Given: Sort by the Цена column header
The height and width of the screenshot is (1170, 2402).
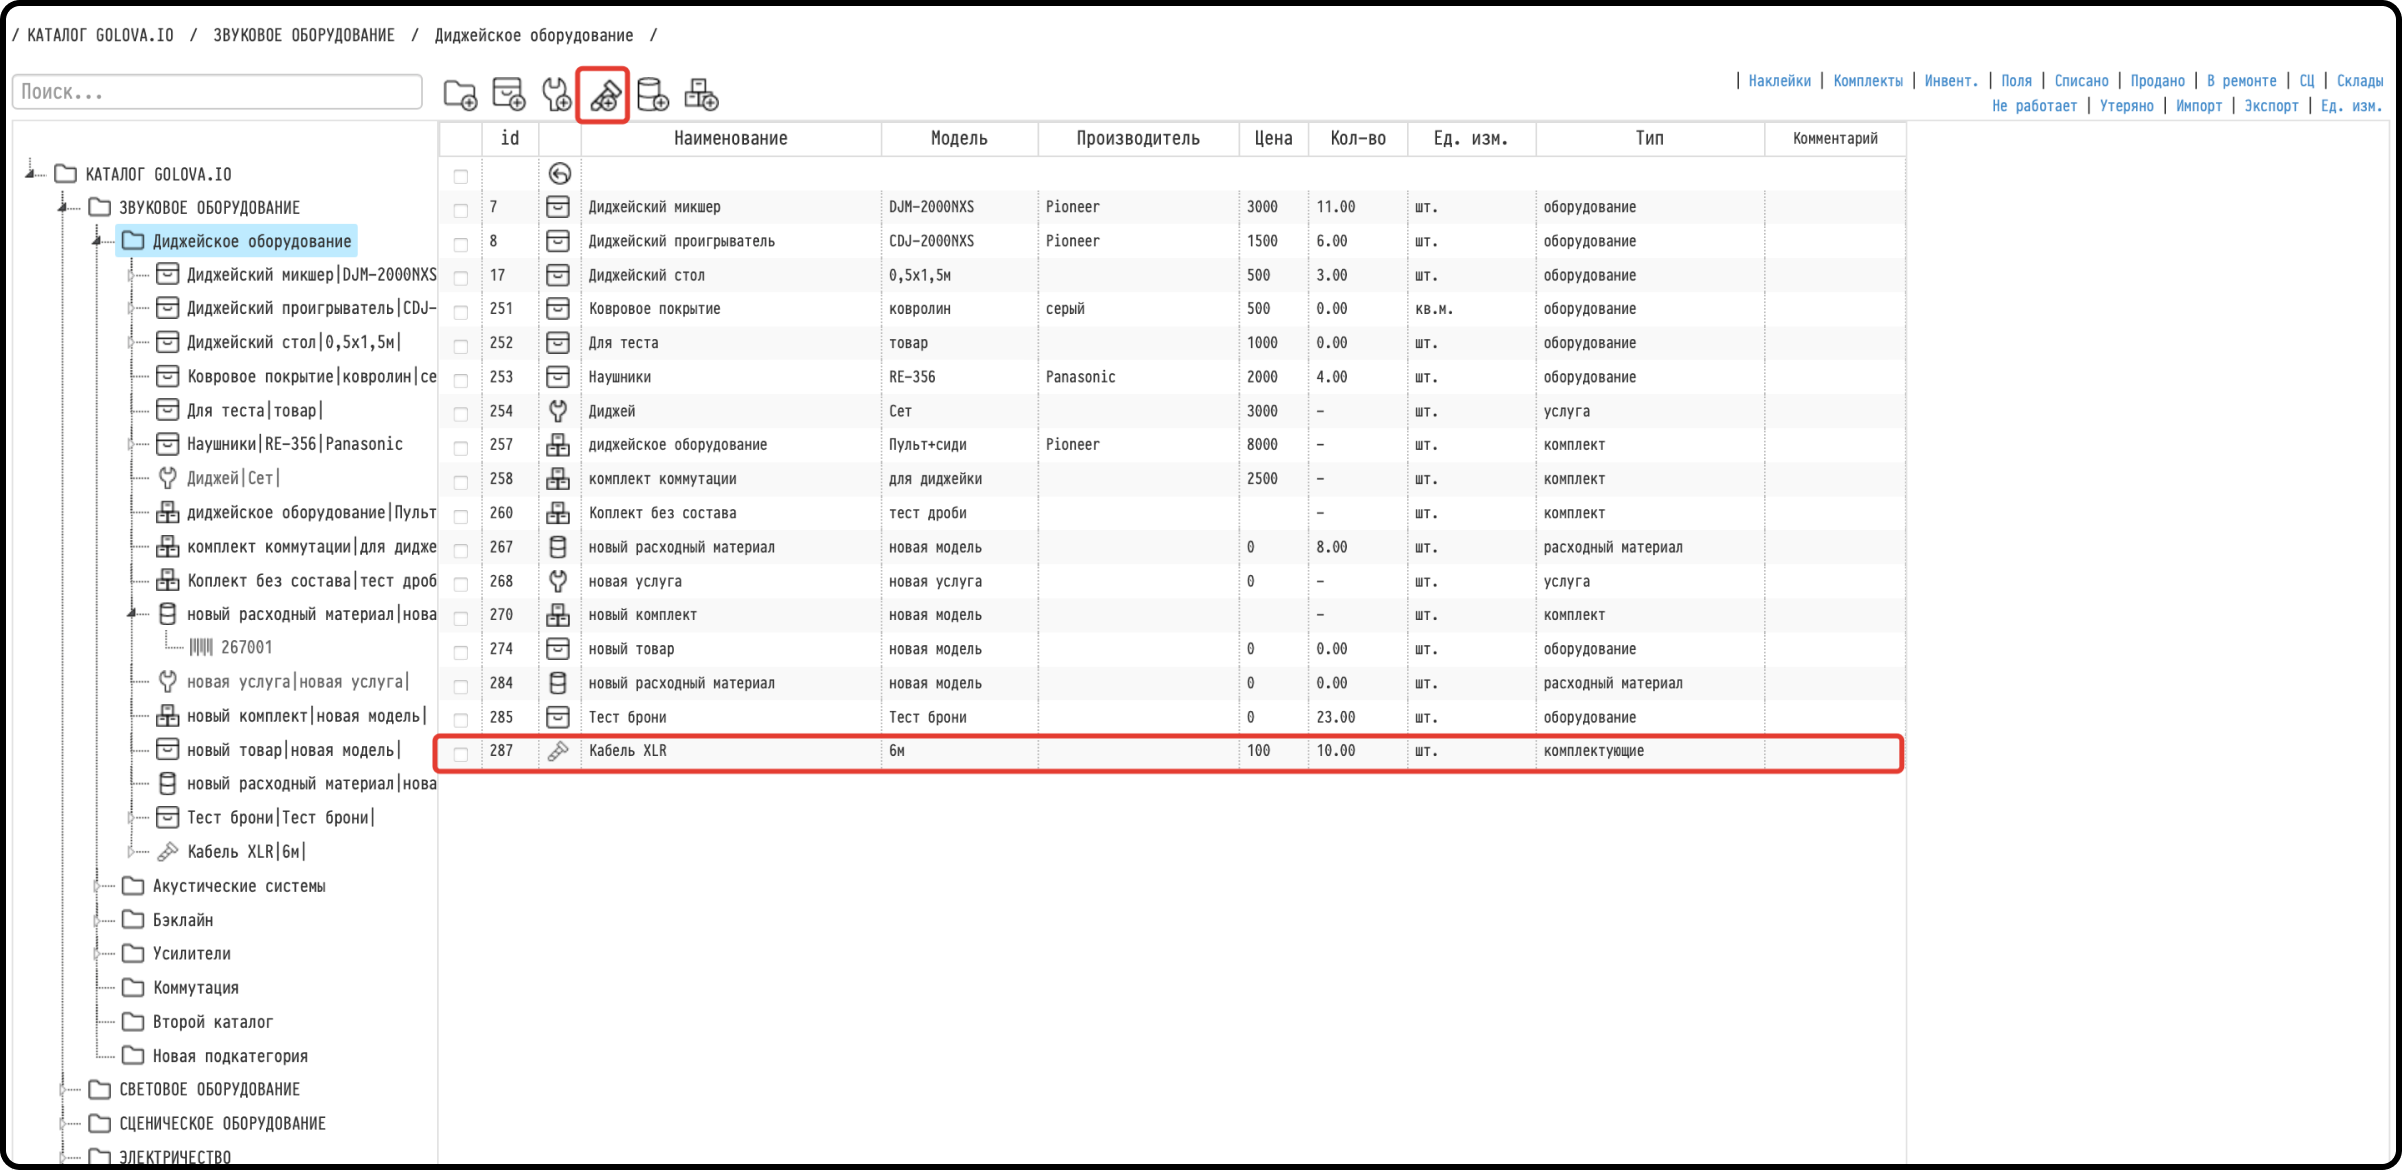Looking at the screenshot, I should pos(1273,139).
